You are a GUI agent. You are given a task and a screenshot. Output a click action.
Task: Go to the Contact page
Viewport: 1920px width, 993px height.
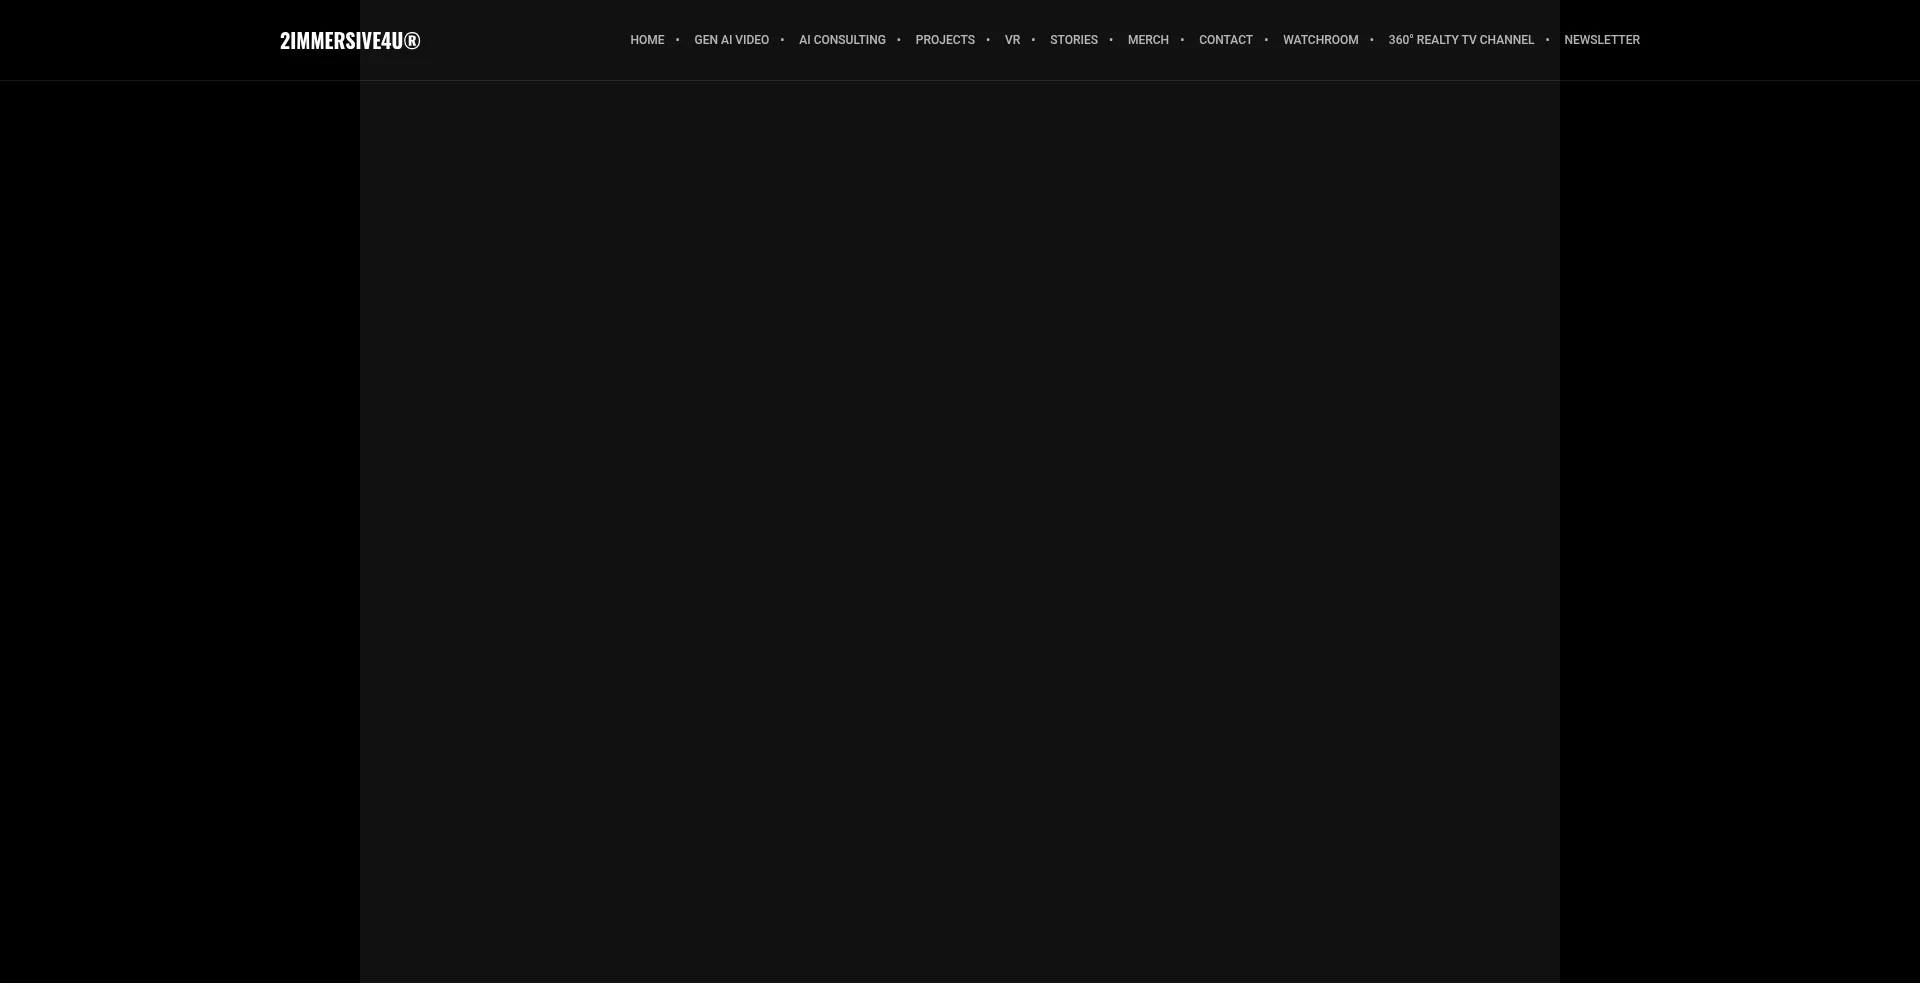[x=1225, y=40]
